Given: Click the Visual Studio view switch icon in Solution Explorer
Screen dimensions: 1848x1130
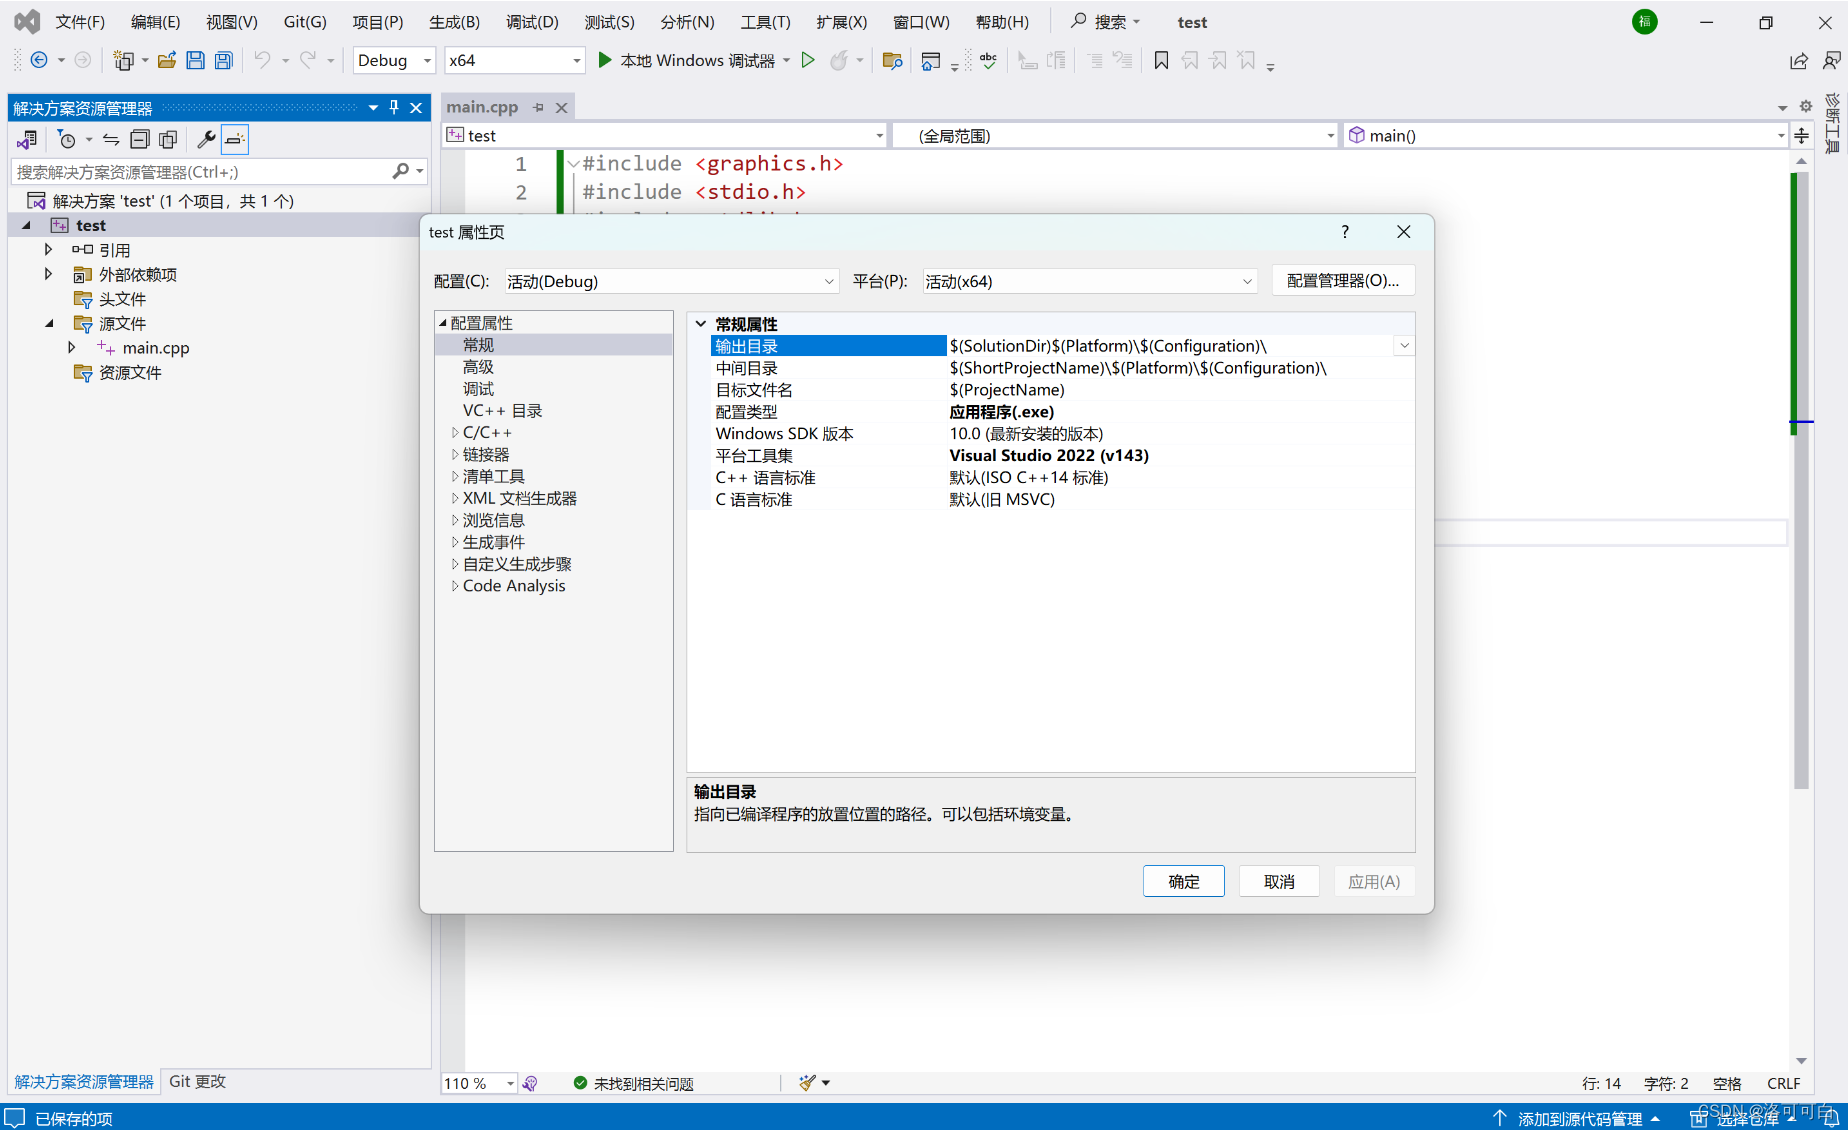Looking at the screenshot, I should coord(27,139).
